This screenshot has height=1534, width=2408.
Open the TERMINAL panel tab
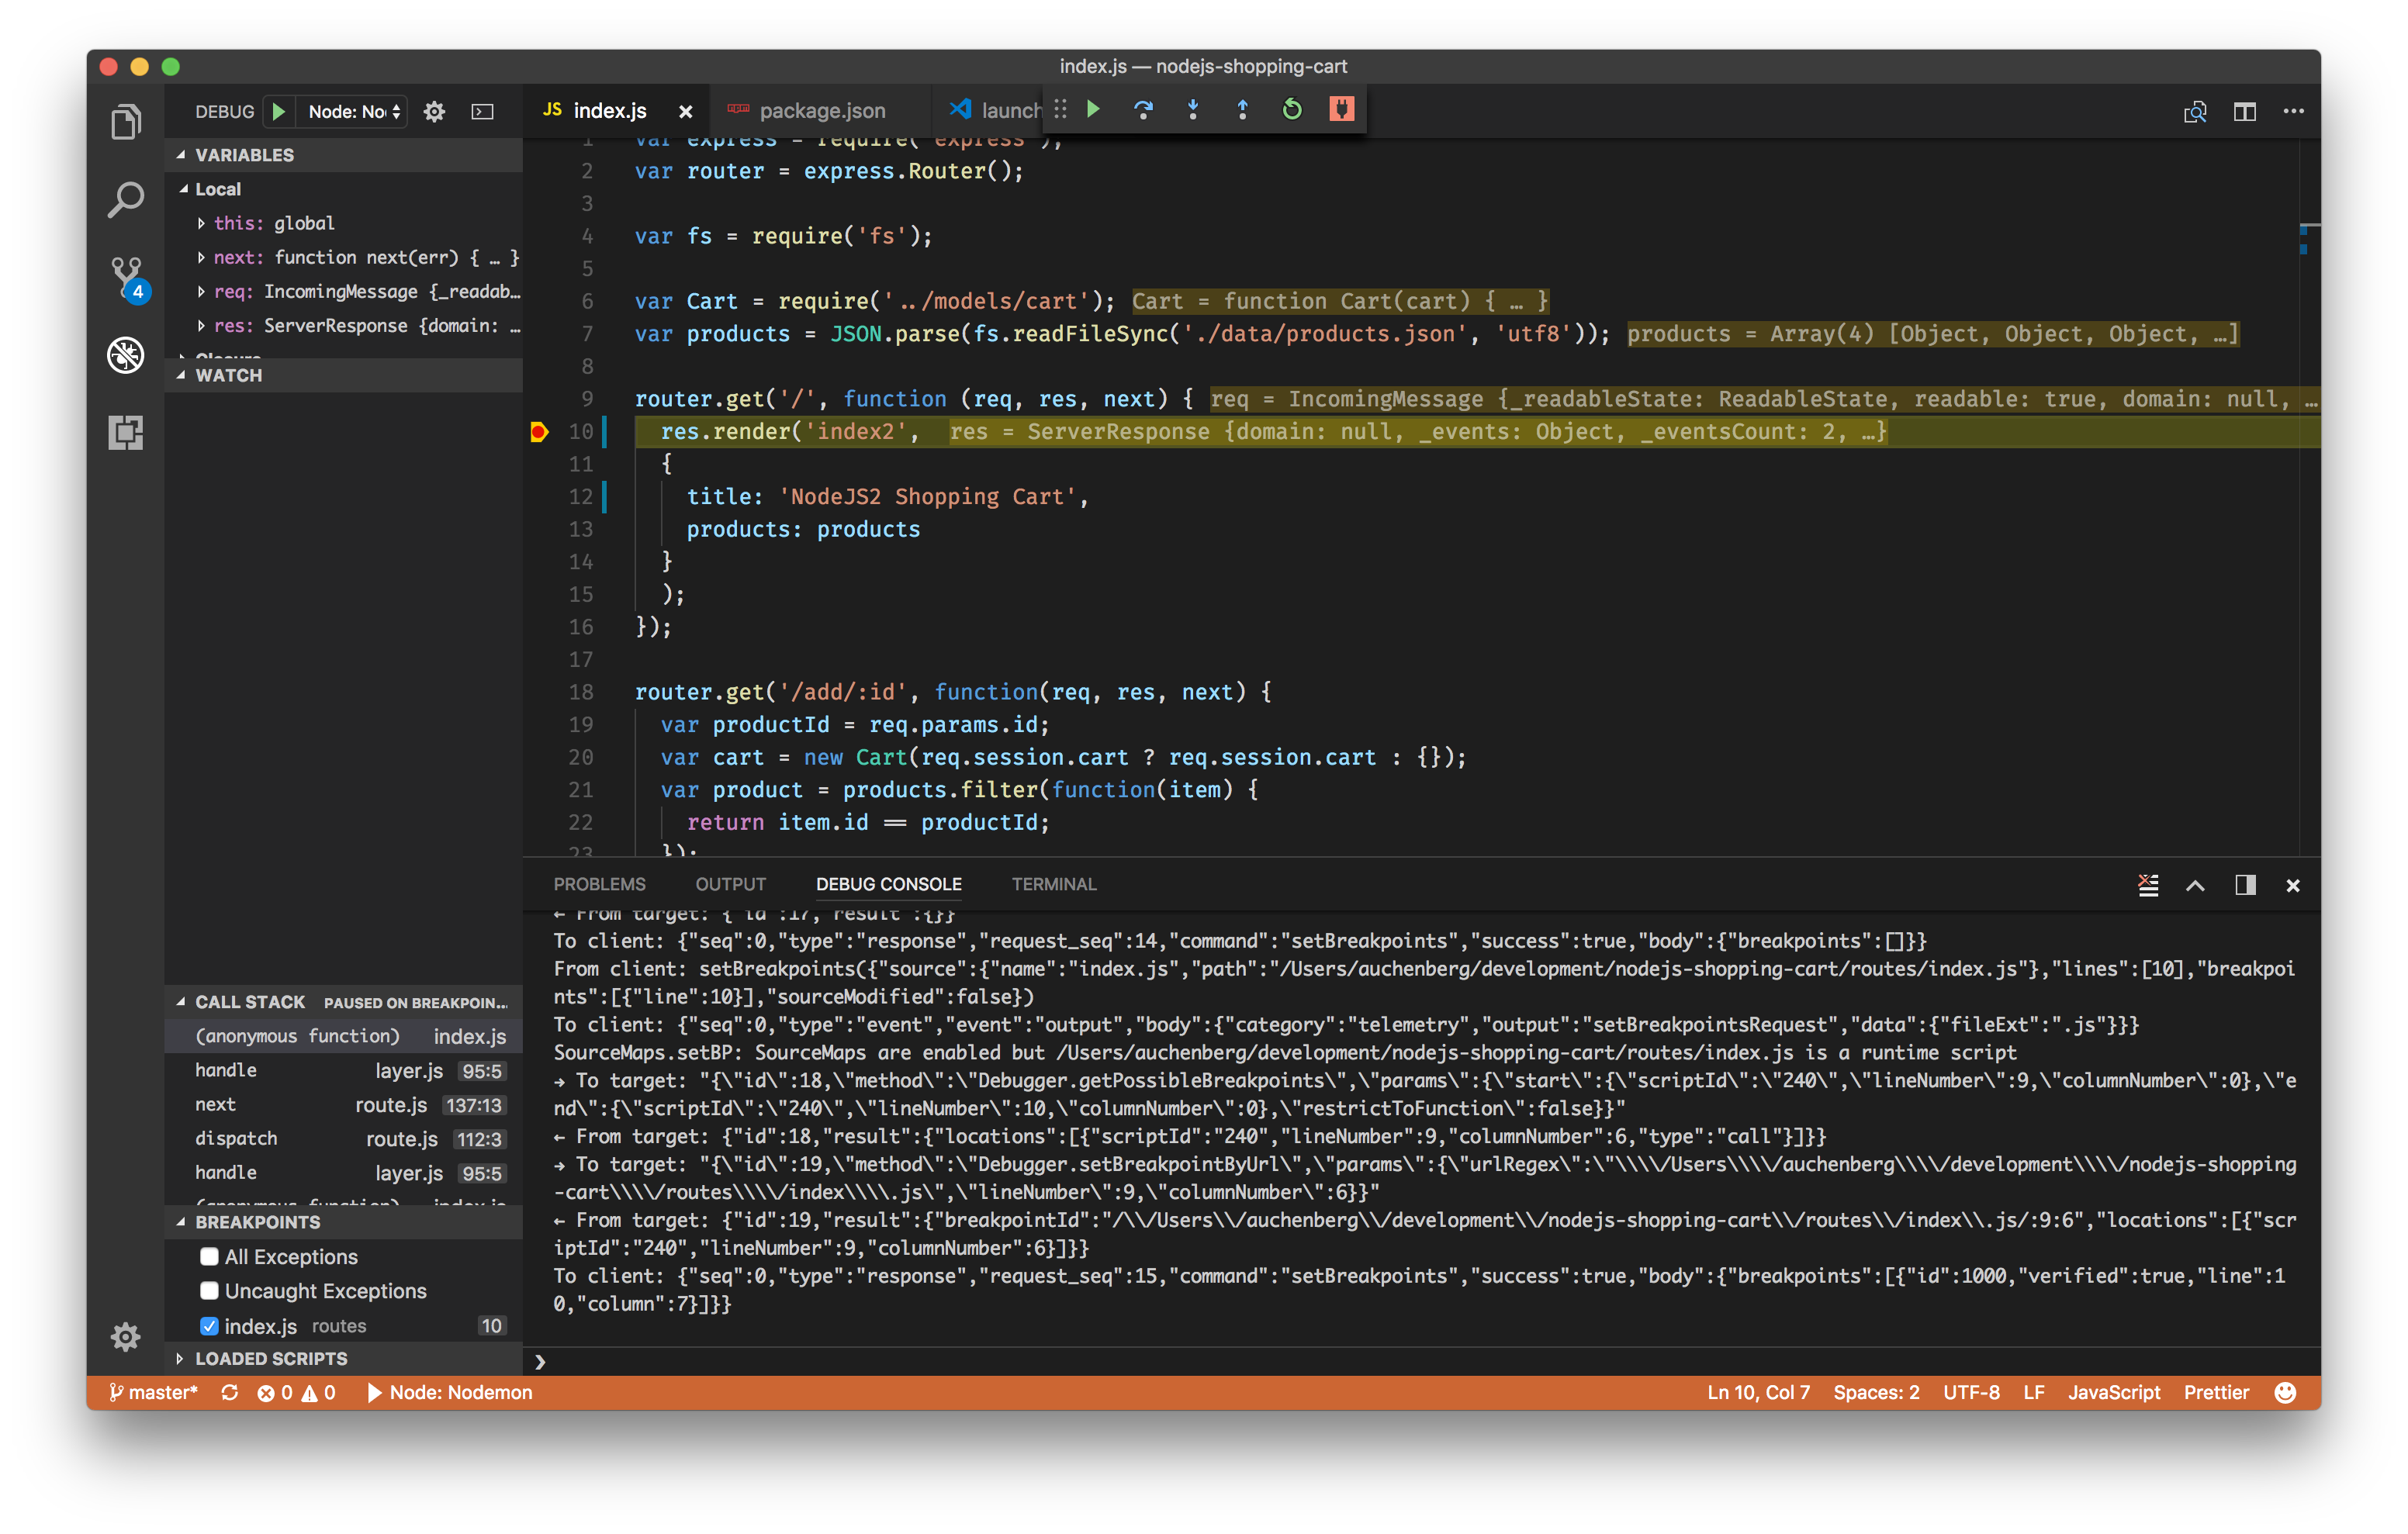tap(1054, 884)
